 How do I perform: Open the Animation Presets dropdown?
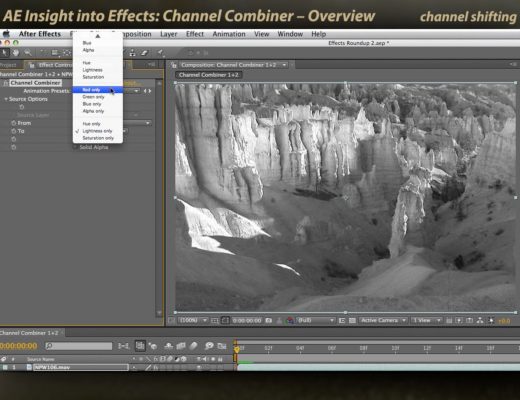tap(132, 91)
